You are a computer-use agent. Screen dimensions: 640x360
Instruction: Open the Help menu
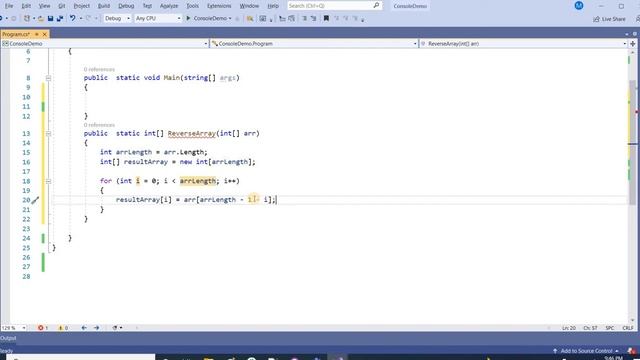coord(273,6)
